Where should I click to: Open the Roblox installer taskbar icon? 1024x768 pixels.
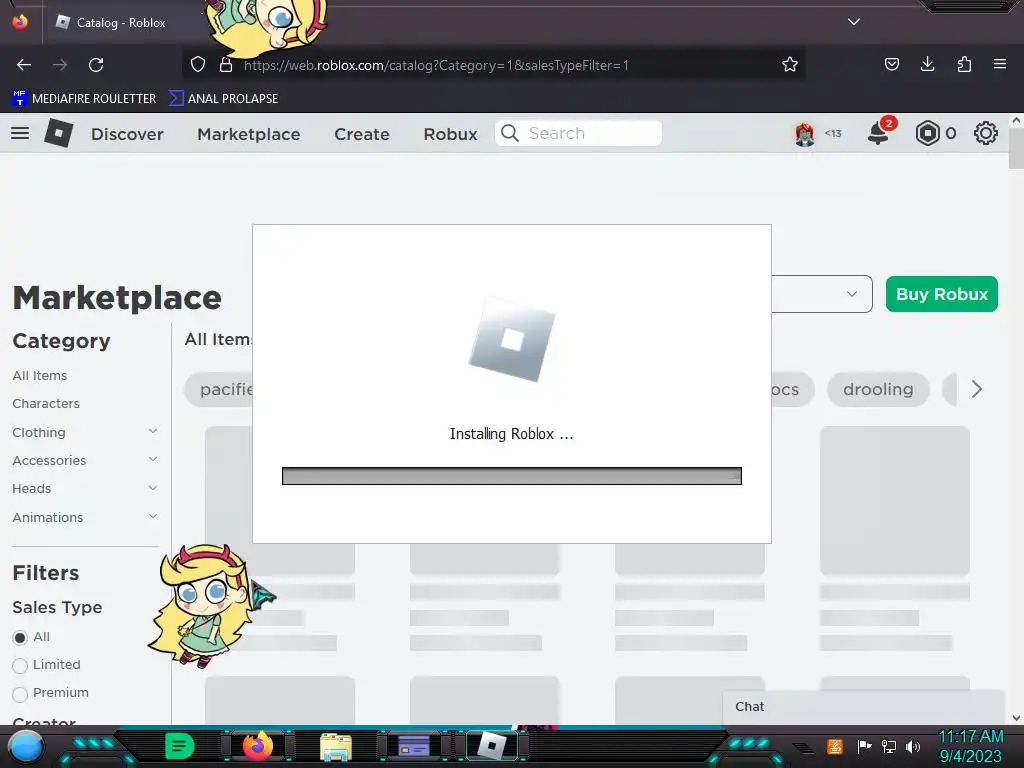click(492, 746)
